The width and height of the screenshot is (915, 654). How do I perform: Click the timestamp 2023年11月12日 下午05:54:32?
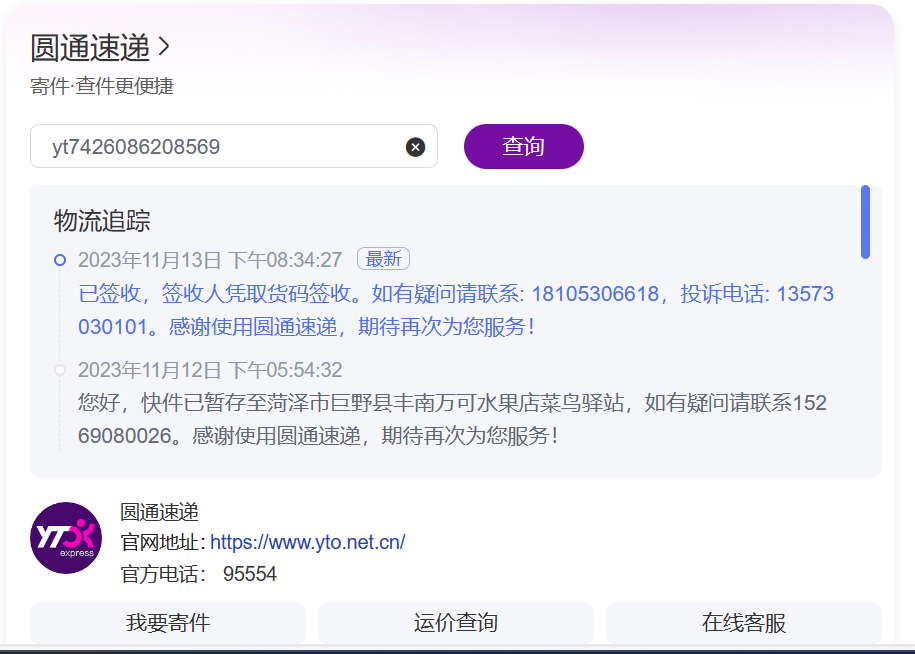[x=210, y=370]
